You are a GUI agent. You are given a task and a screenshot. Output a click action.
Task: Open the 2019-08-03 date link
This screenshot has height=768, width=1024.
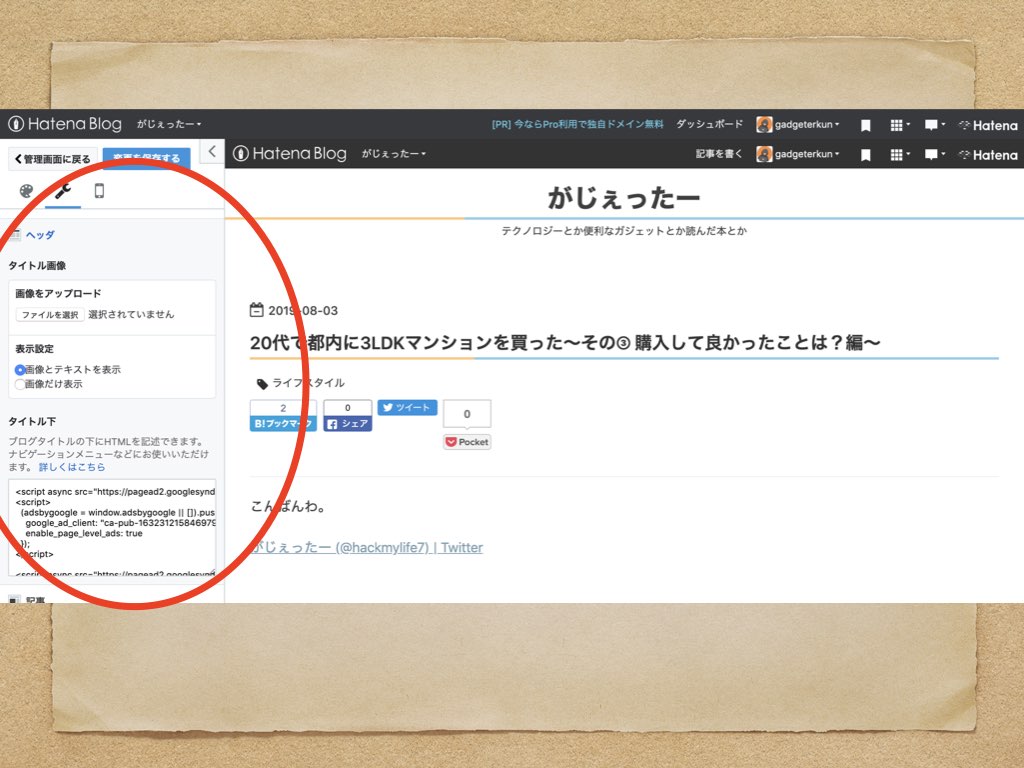tap(303, 311)
